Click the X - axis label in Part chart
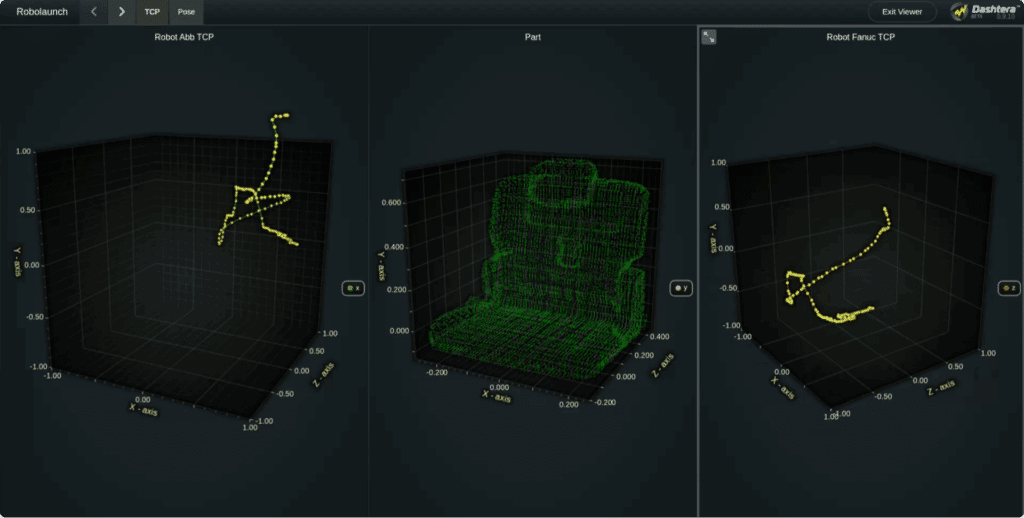The image size is (1024, 518). [497, 395]
